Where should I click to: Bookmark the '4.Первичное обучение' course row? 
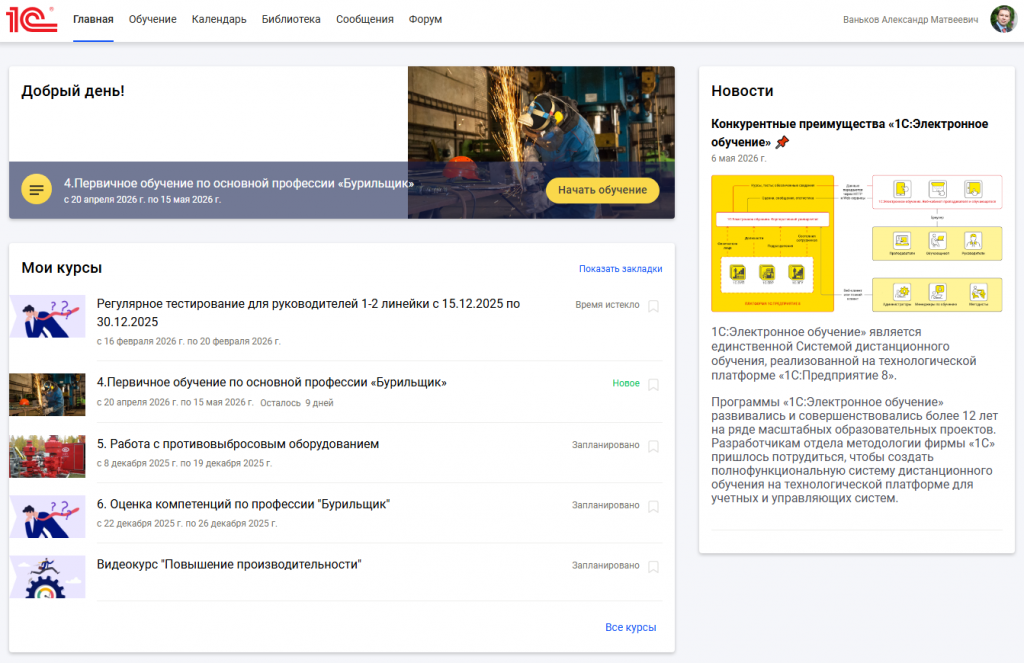(x=653, y=384)
